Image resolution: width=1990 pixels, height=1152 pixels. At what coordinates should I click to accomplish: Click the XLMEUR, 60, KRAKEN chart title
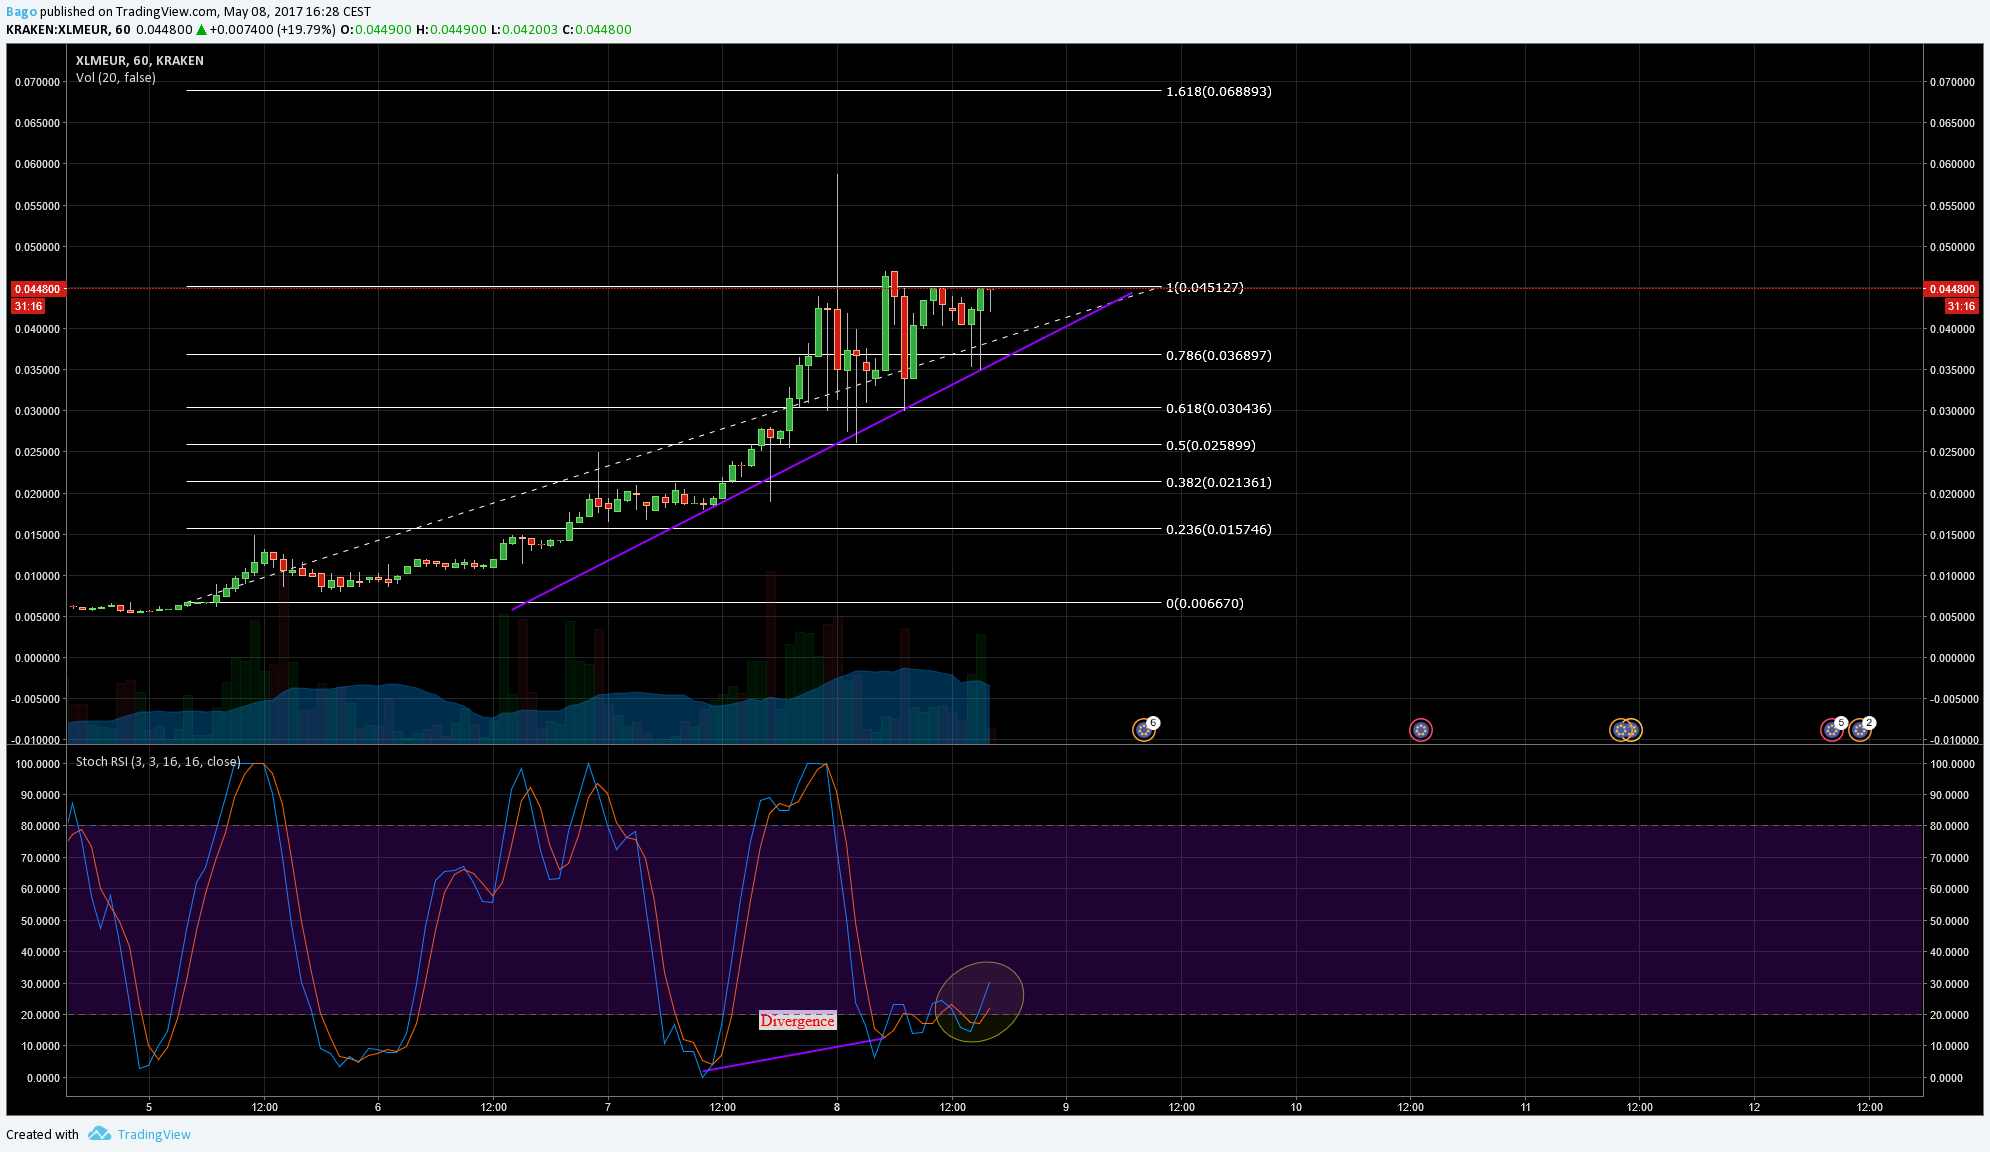[140, 60]
